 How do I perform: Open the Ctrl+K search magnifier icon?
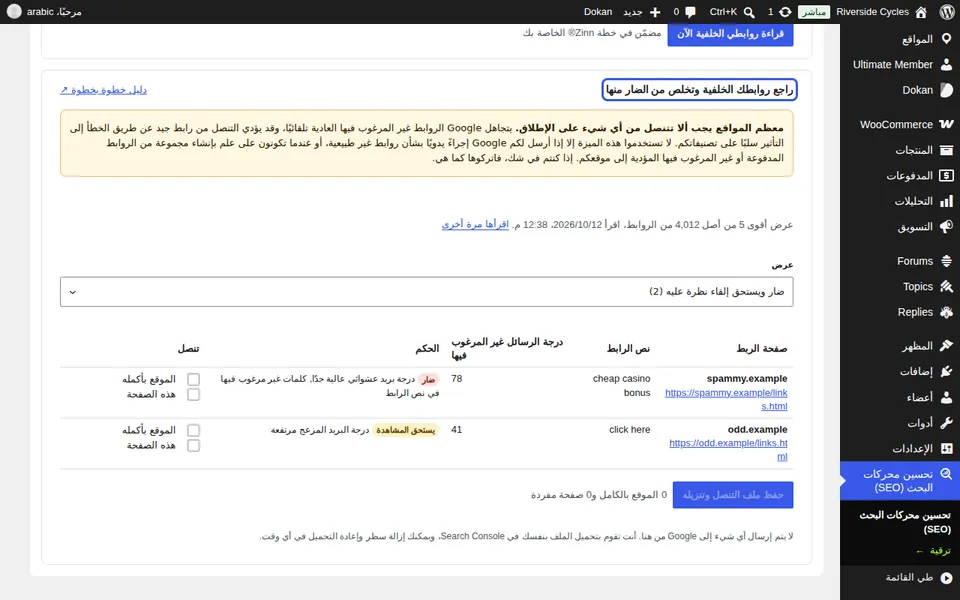click(x=749, y=12)
